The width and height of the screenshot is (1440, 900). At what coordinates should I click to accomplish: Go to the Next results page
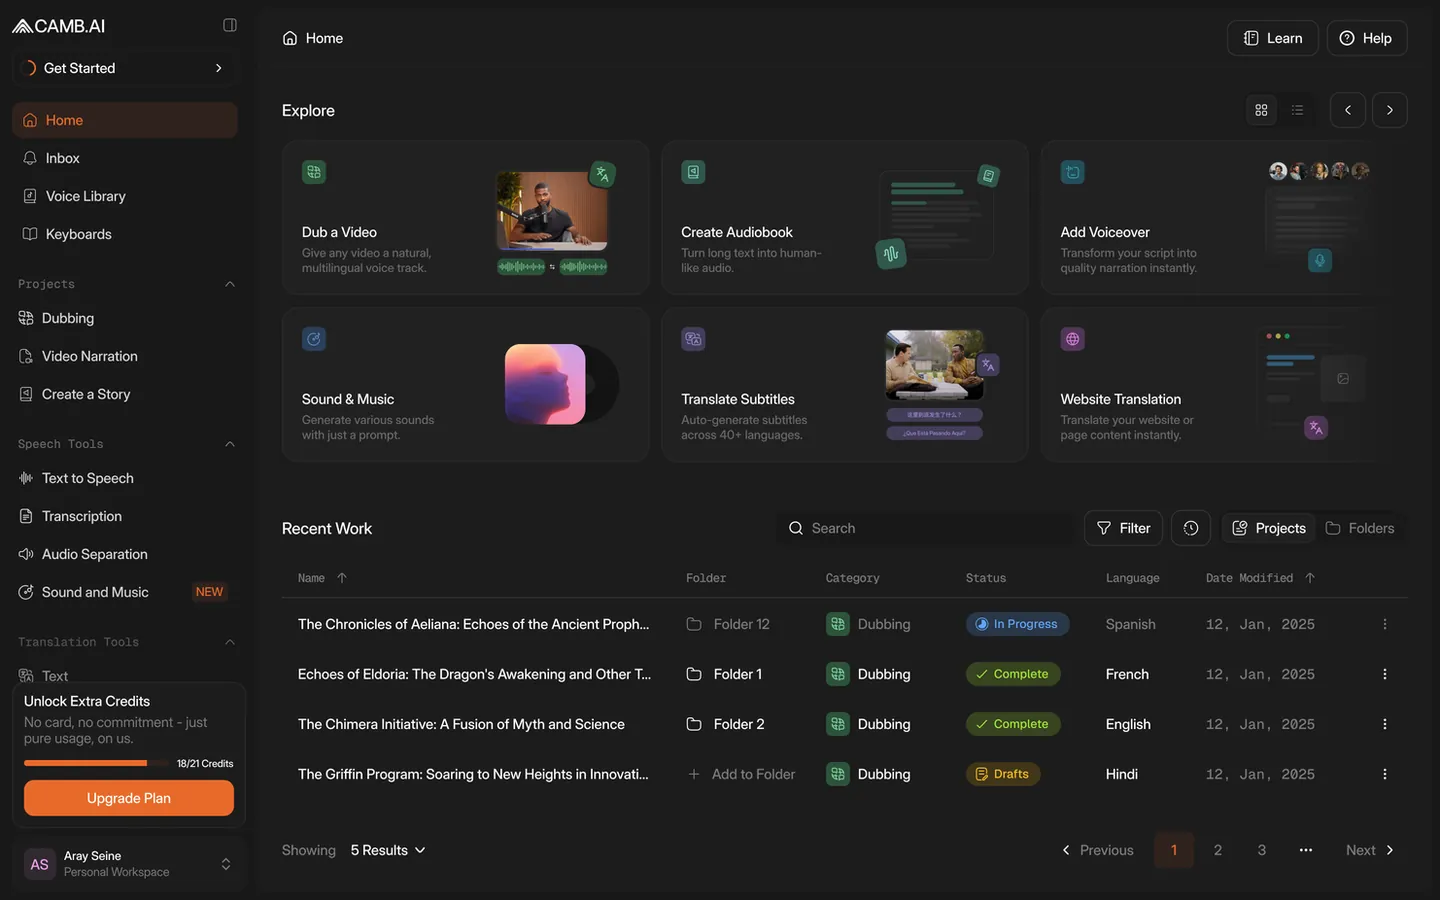(x=1370, y=850)
